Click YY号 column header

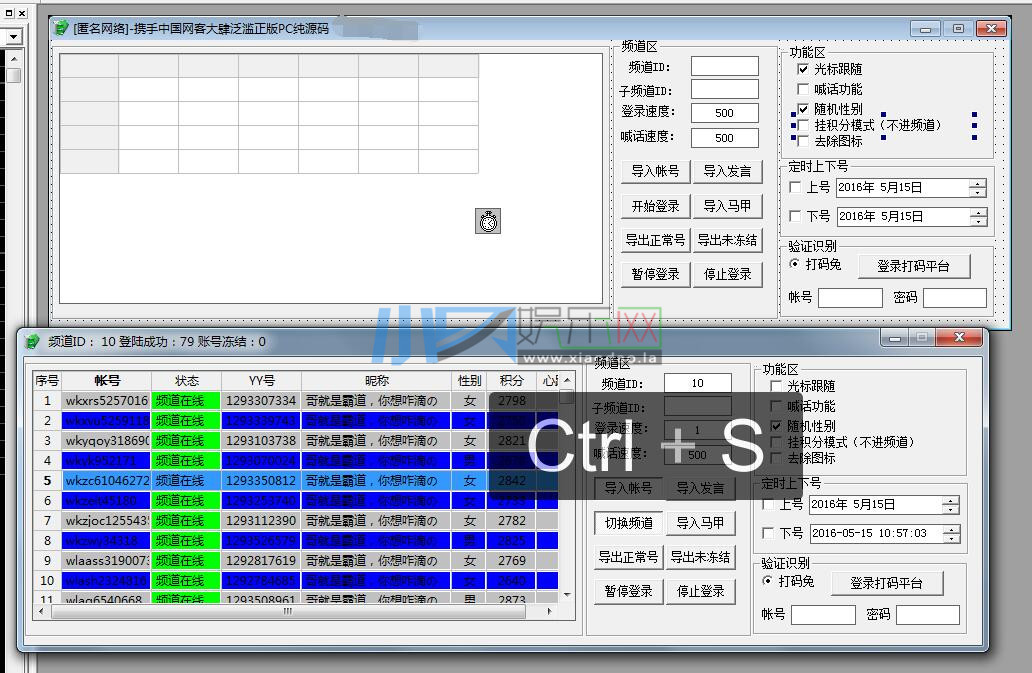click(261, 381)
